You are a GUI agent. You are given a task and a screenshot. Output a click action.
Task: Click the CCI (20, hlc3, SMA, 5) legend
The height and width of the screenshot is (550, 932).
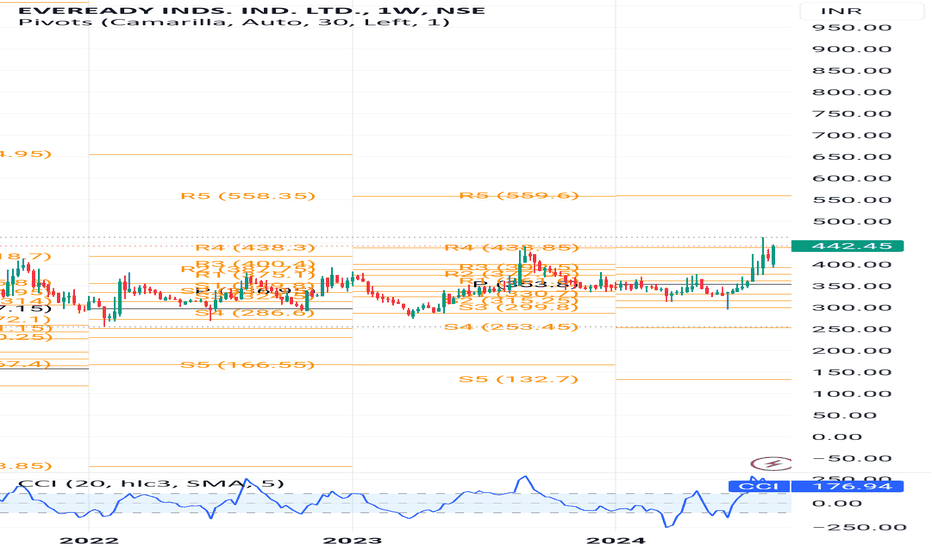[x=152, y=483]
